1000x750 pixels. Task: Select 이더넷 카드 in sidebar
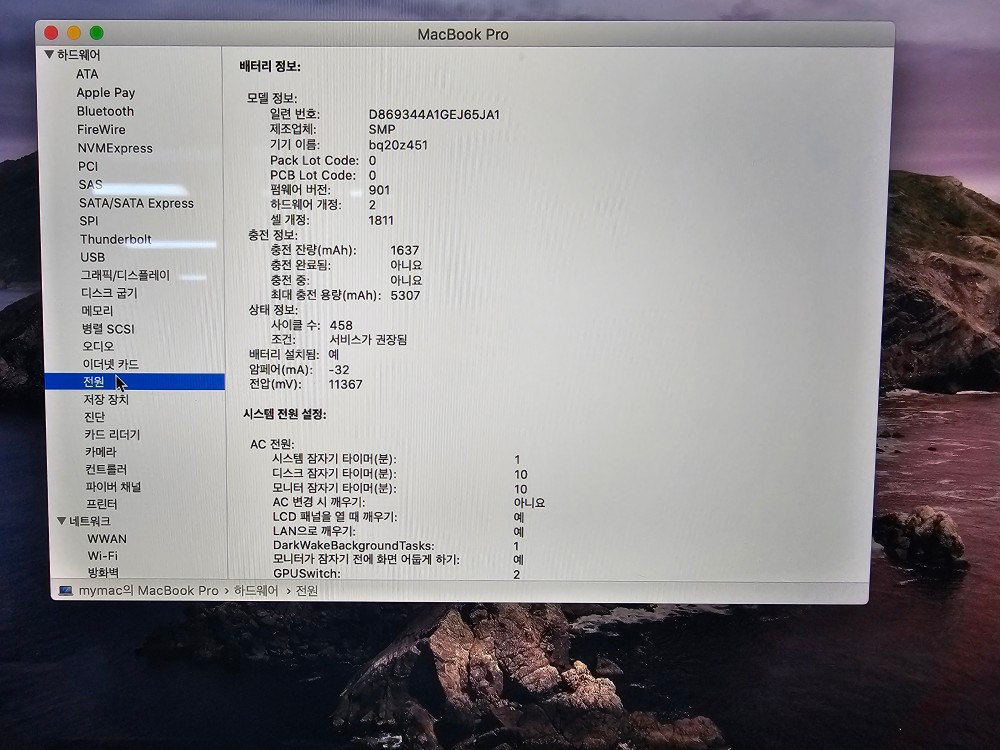pyautogui.click(x=110, y=364)
